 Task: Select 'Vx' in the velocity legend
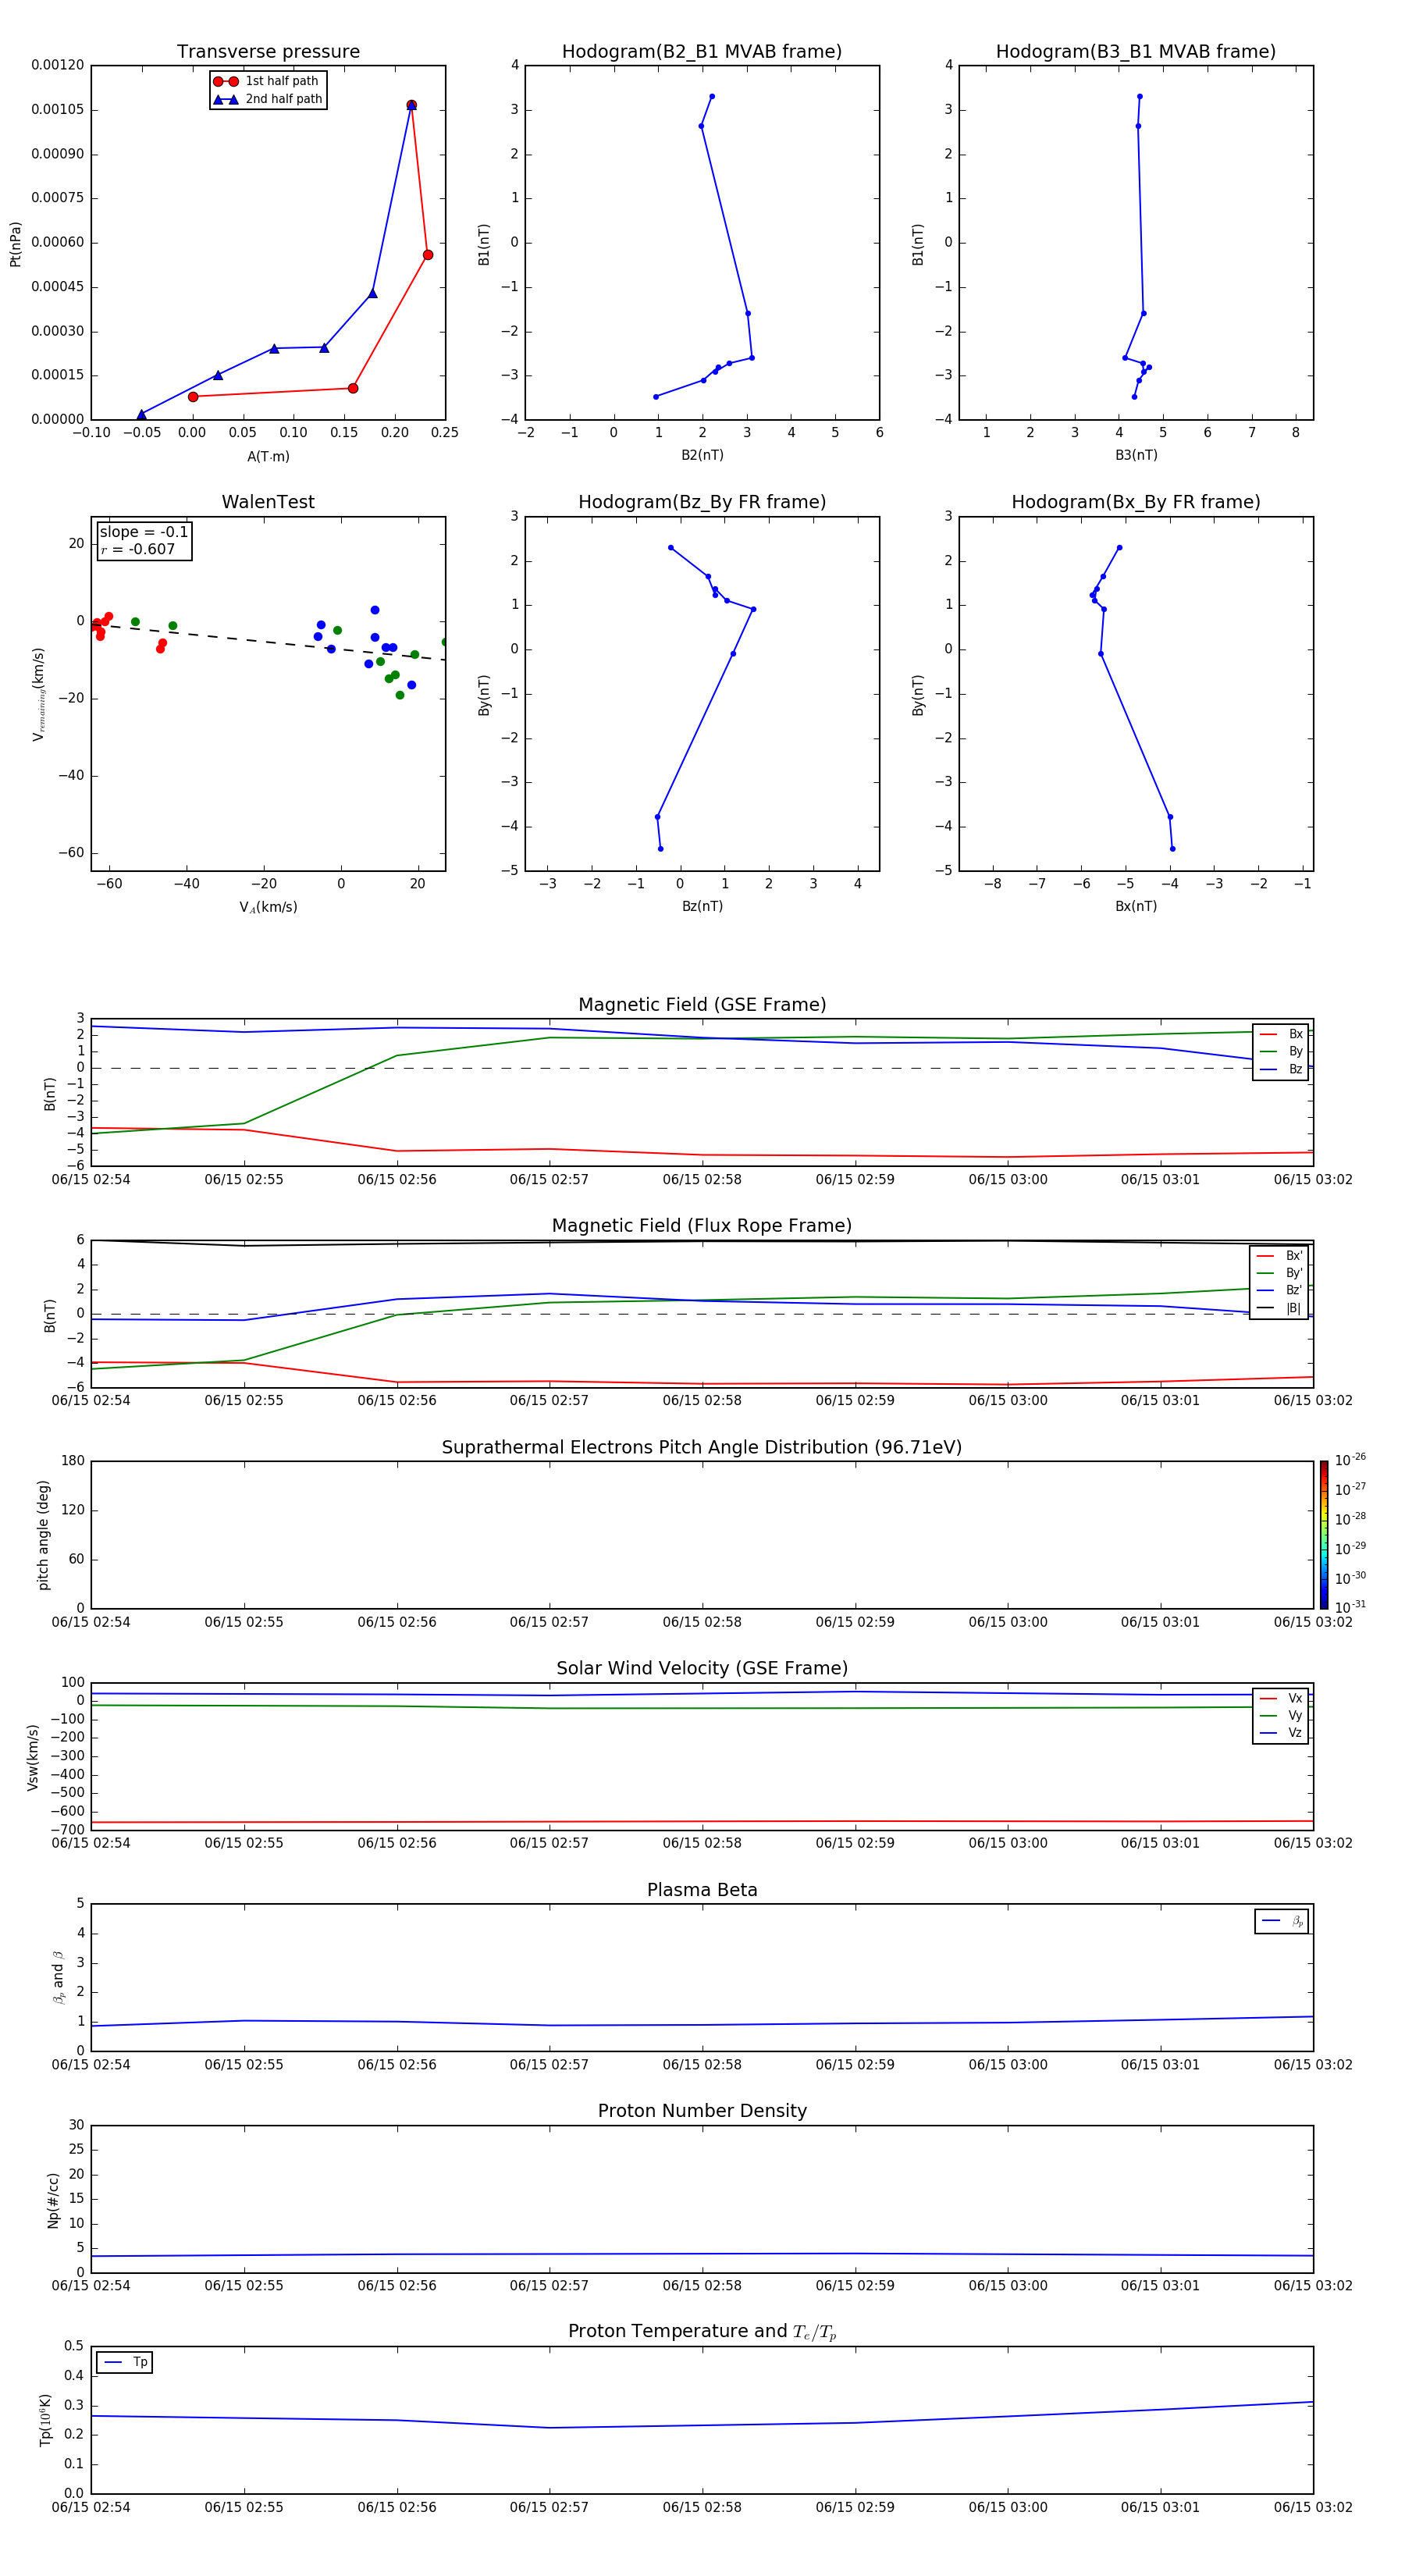pyautogui.click(x=1281, y=1698)
